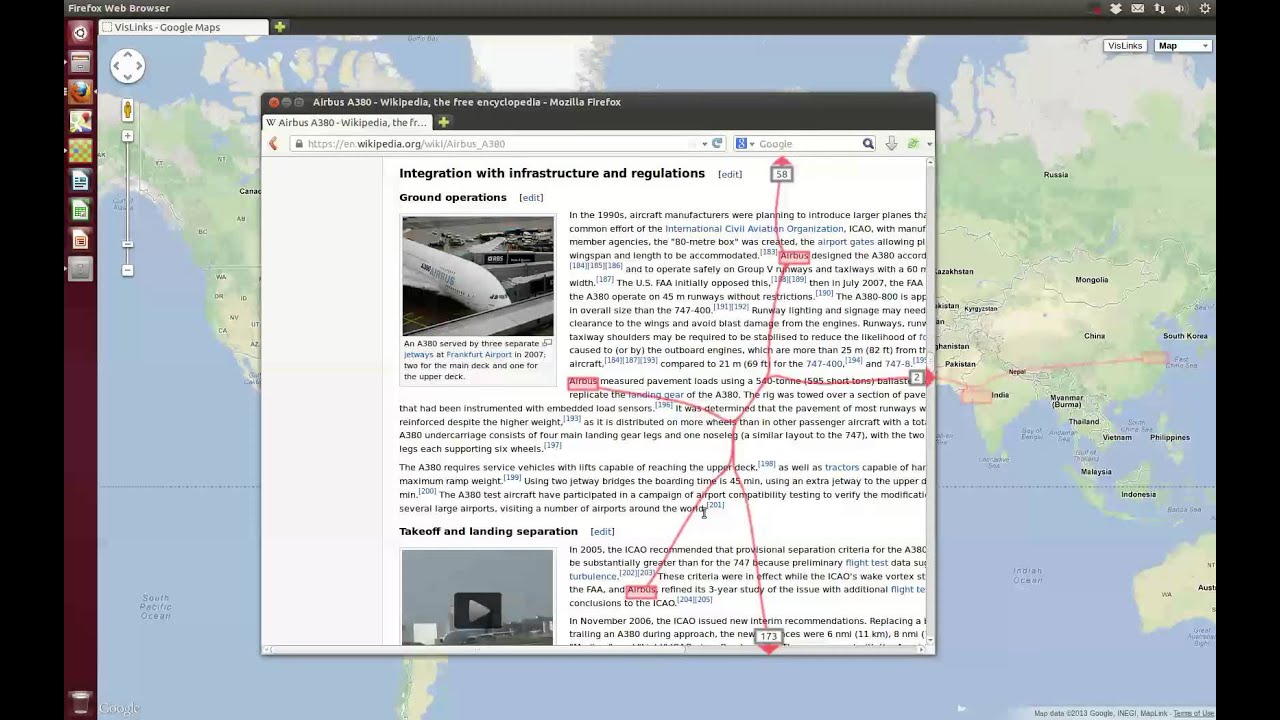
Task: Open reference citation 201
Action: coord(715,505)
